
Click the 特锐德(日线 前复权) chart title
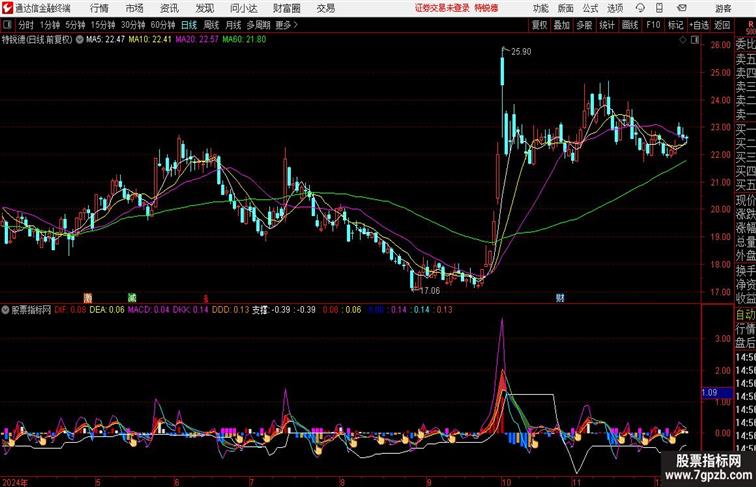coord(37,40)
